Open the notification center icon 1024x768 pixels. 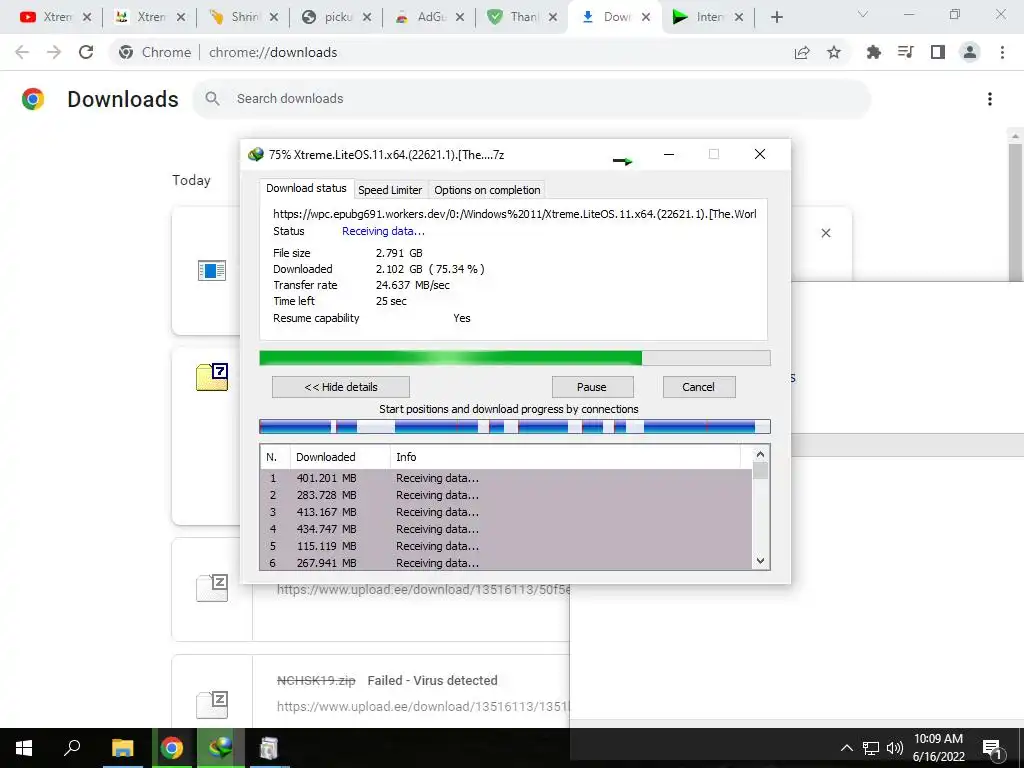tap(993, 748)
